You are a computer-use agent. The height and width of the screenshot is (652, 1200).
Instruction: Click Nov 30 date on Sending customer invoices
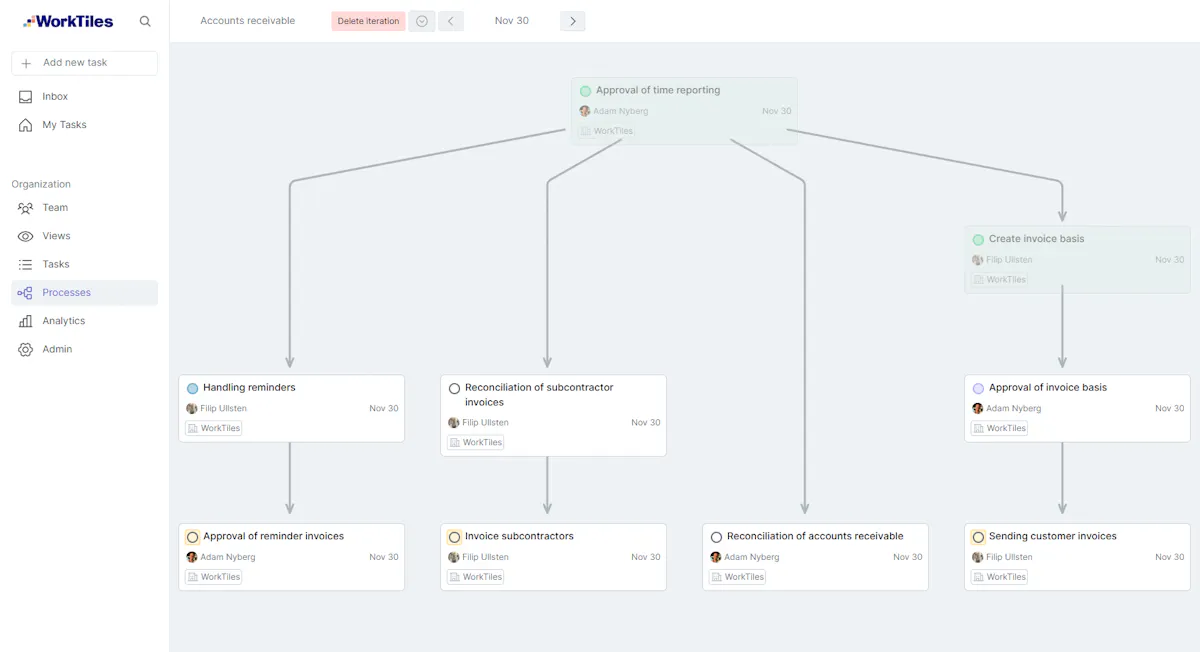(1170, 557)
